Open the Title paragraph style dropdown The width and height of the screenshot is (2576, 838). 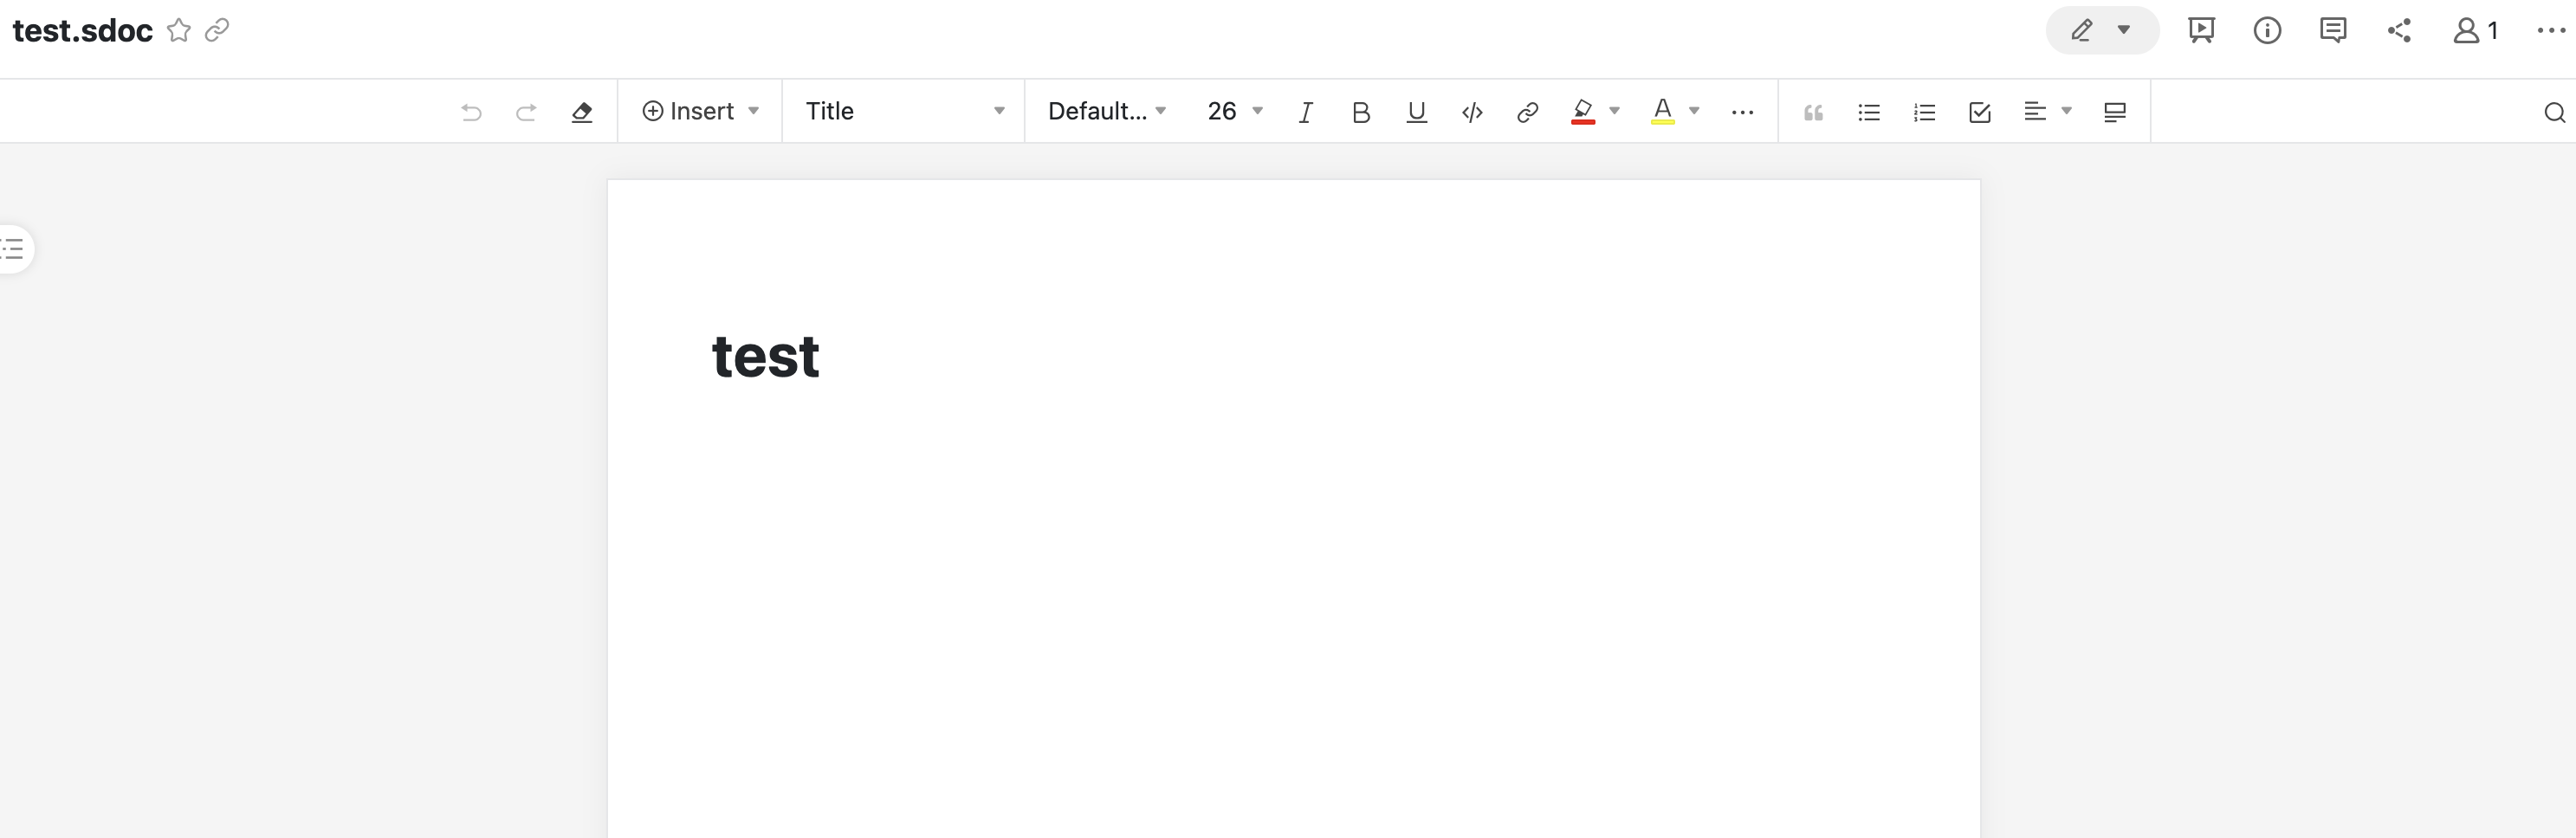904,111
